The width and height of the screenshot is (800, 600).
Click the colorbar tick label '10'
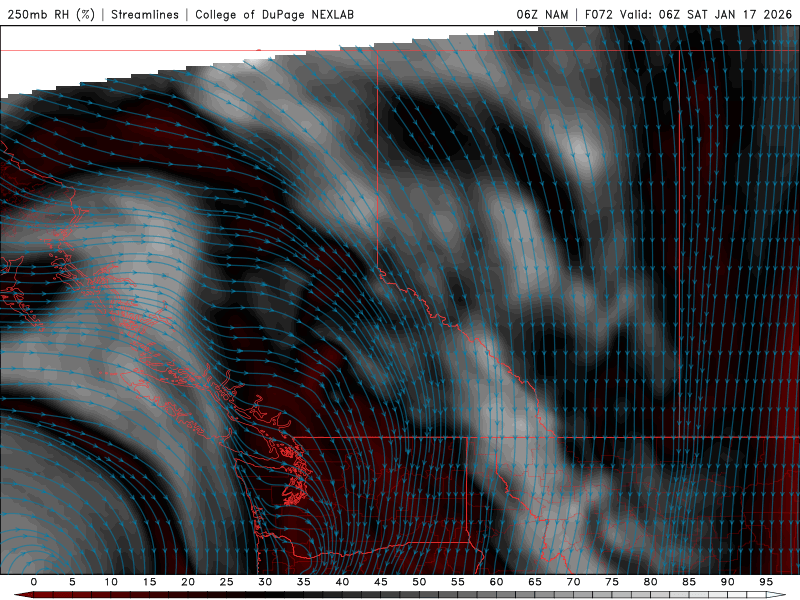pos(111,582)
